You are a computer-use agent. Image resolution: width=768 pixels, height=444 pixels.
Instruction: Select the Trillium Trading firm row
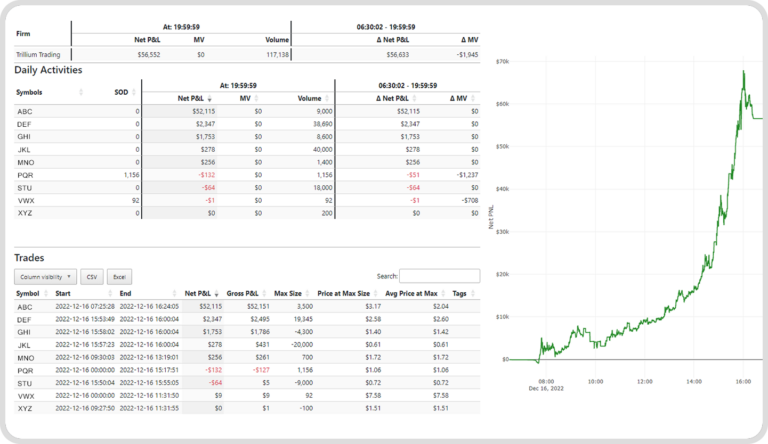pyautogui.click(x=40, y=53)
